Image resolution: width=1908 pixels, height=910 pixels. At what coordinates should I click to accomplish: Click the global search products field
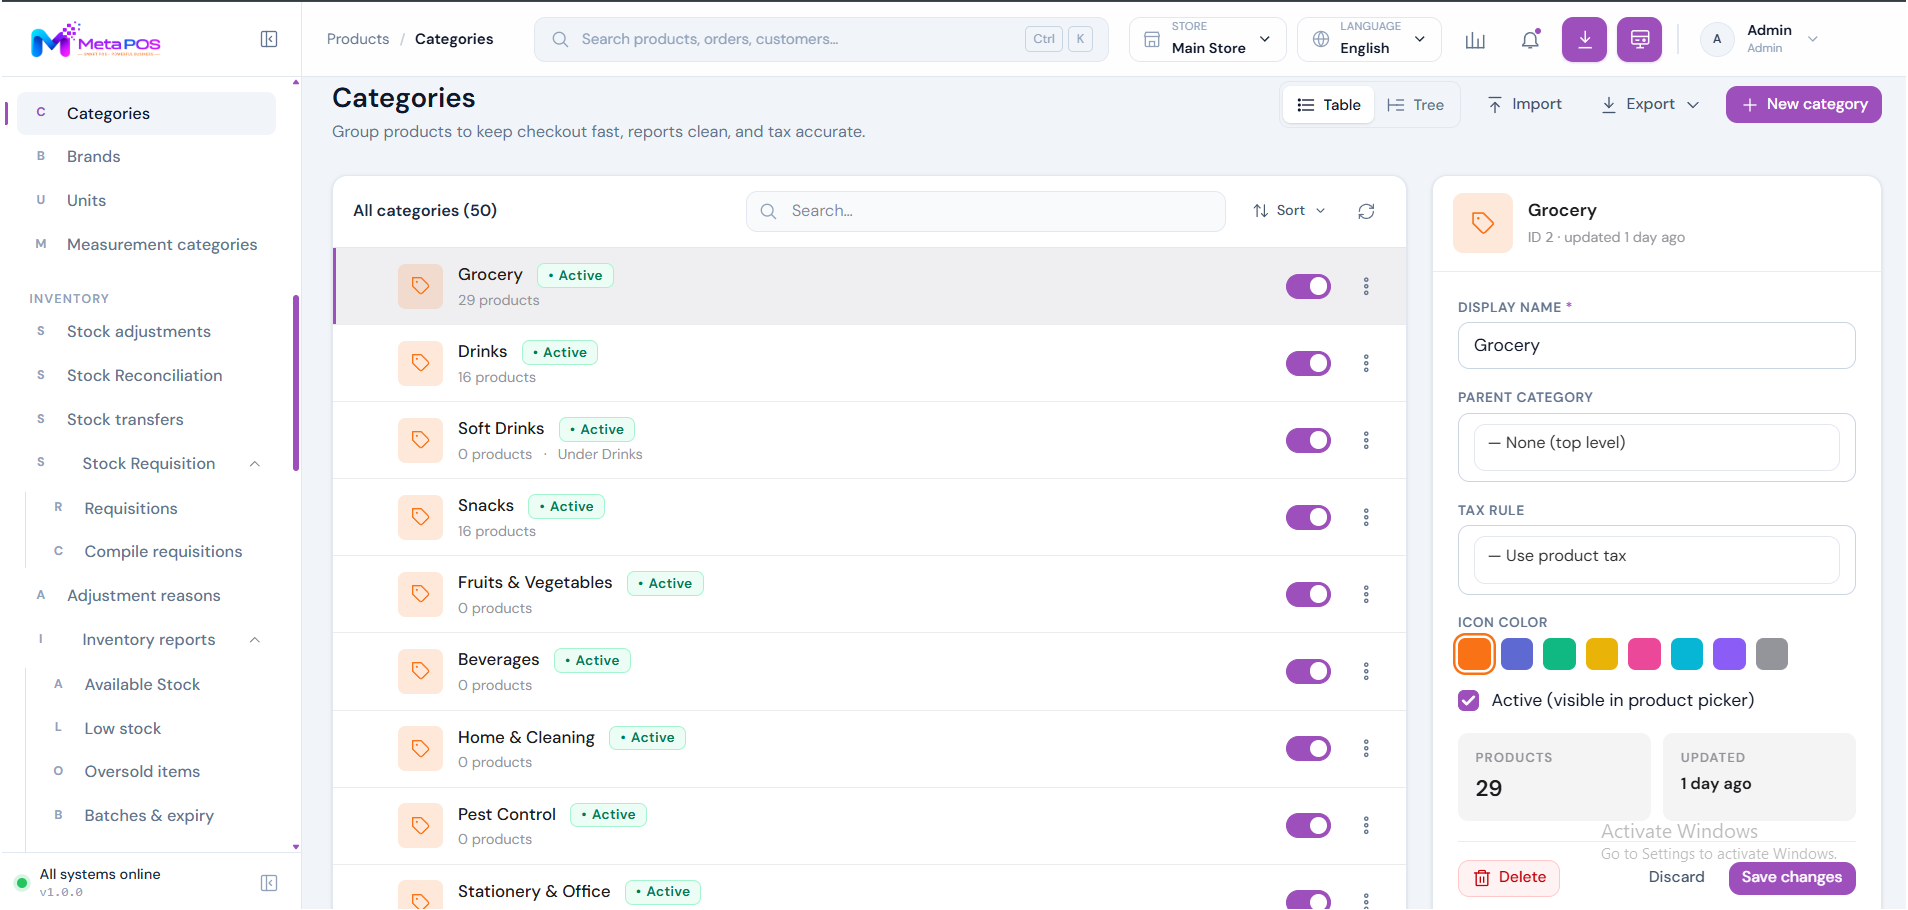click(x=820, y=40)
